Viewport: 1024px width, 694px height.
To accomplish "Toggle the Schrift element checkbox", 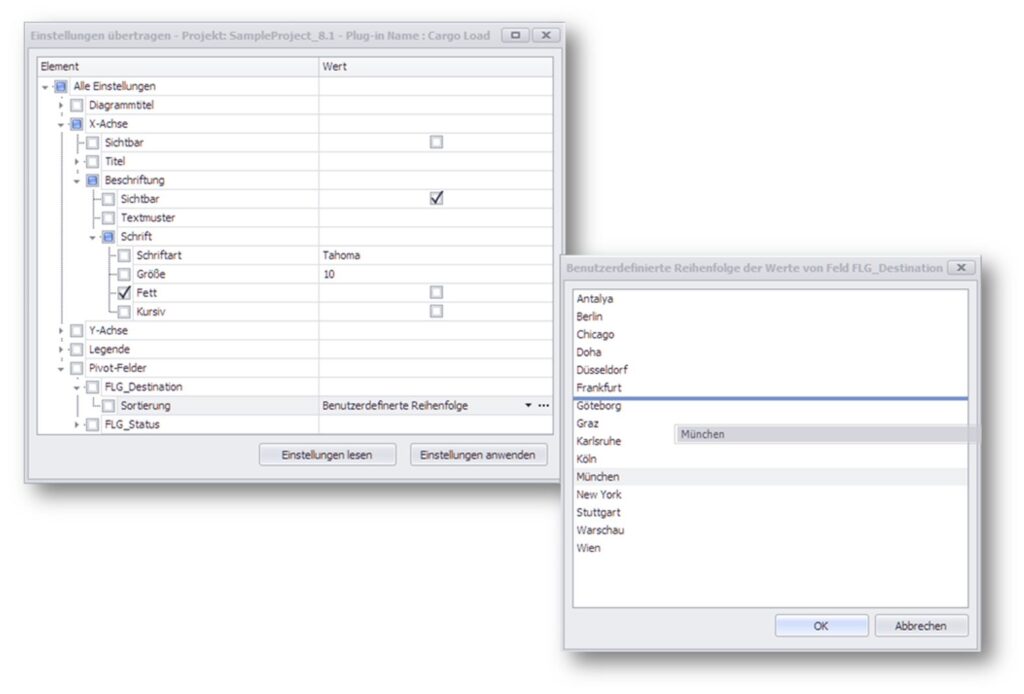I will [108, 237].
